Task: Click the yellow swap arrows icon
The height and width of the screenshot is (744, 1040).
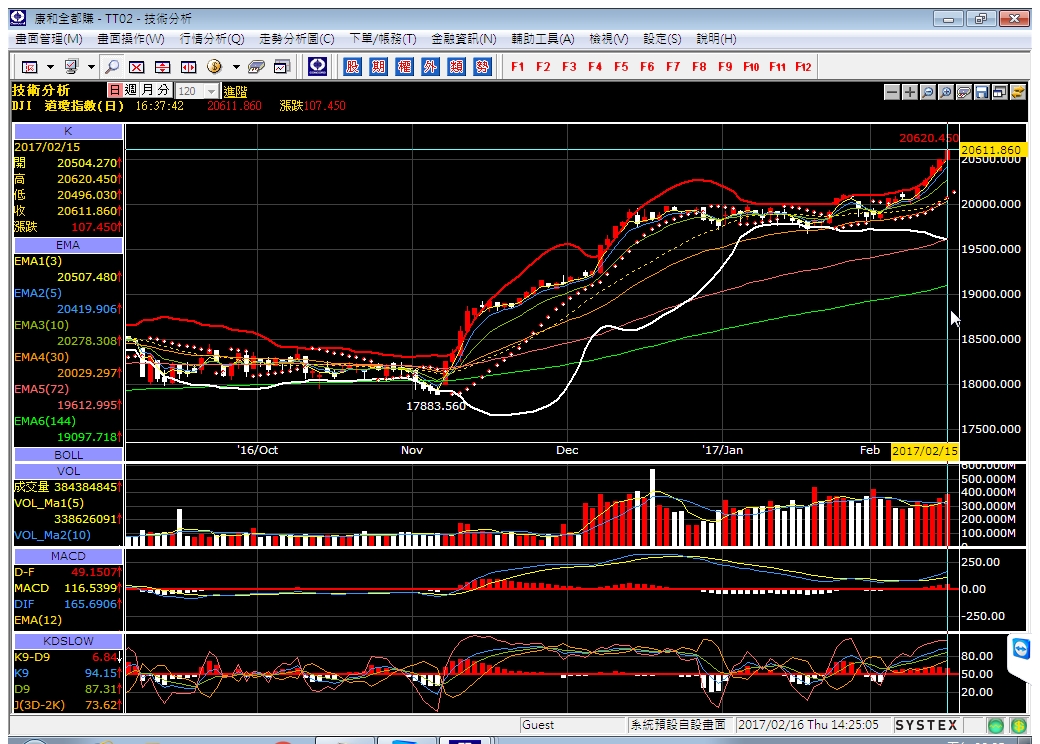Action: click(1017, 92)
